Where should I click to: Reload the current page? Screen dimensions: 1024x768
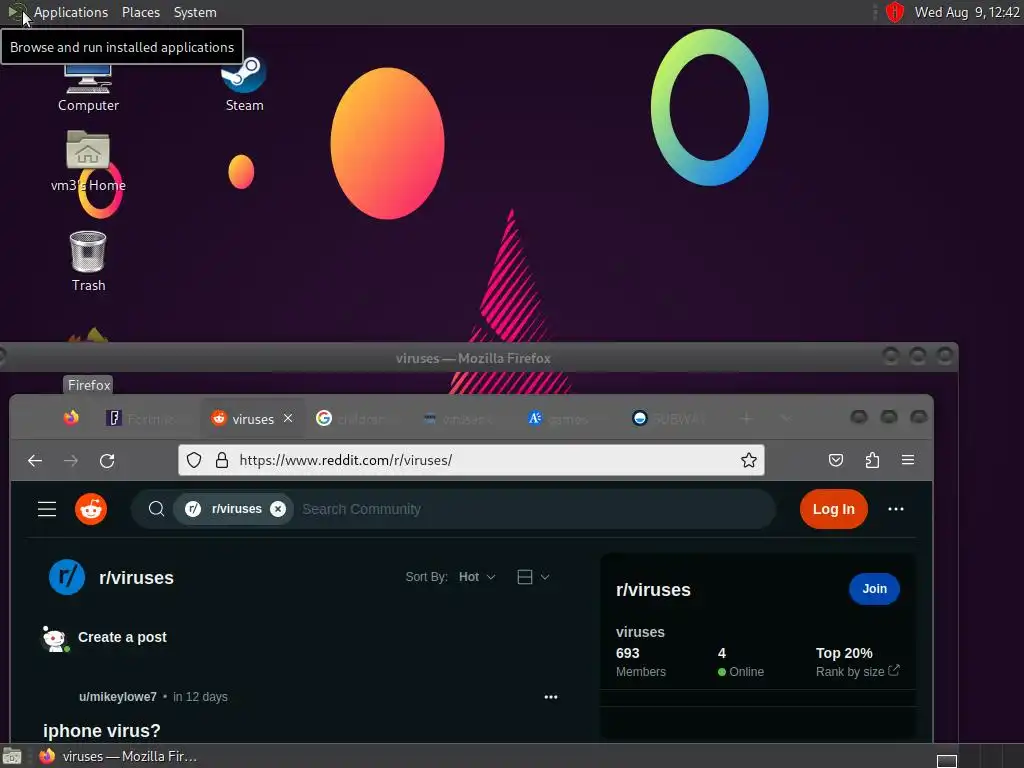(x=107, y=460)
